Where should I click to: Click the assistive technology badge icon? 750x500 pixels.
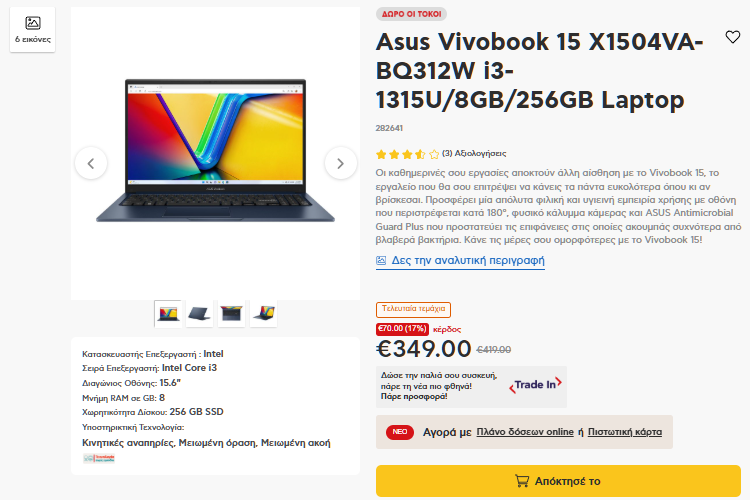[99, 458]
